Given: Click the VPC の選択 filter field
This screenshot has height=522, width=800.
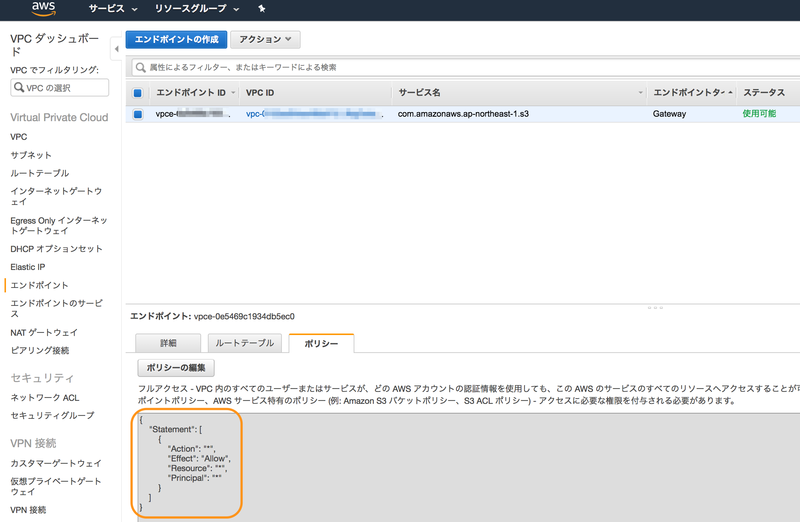Looking at the screenshot, I should click(x=60, y=87).
